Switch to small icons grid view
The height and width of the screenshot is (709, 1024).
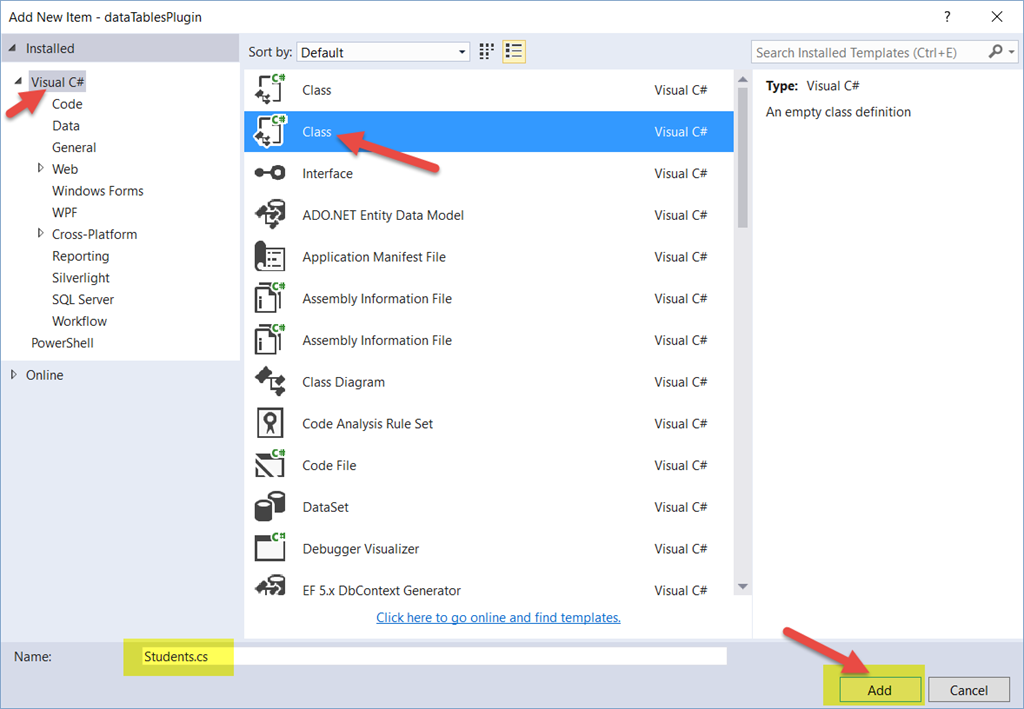coord(487,52)
